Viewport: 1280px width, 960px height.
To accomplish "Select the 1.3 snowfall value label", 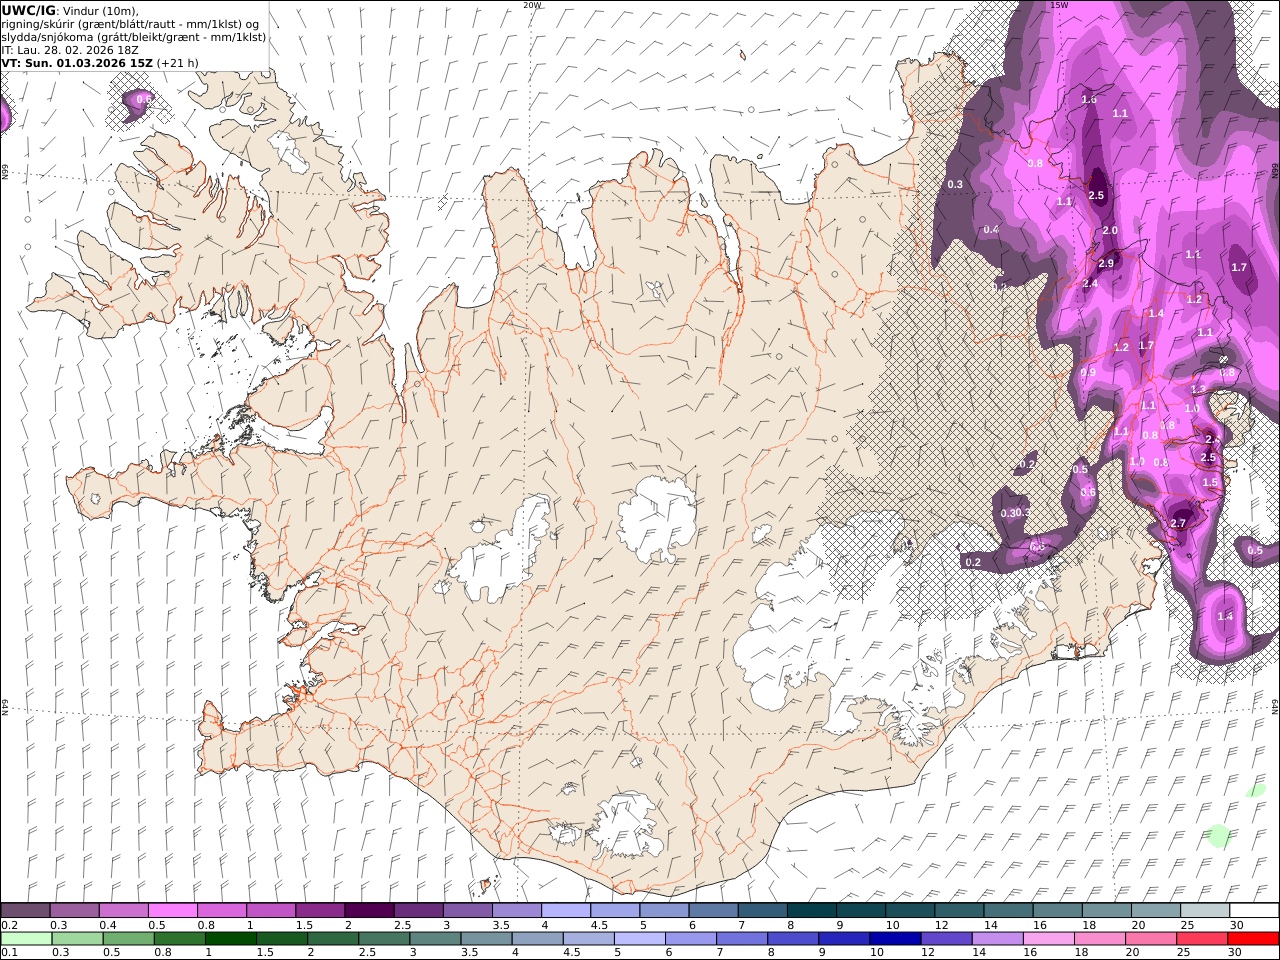I will click(x=1198, y=389).
